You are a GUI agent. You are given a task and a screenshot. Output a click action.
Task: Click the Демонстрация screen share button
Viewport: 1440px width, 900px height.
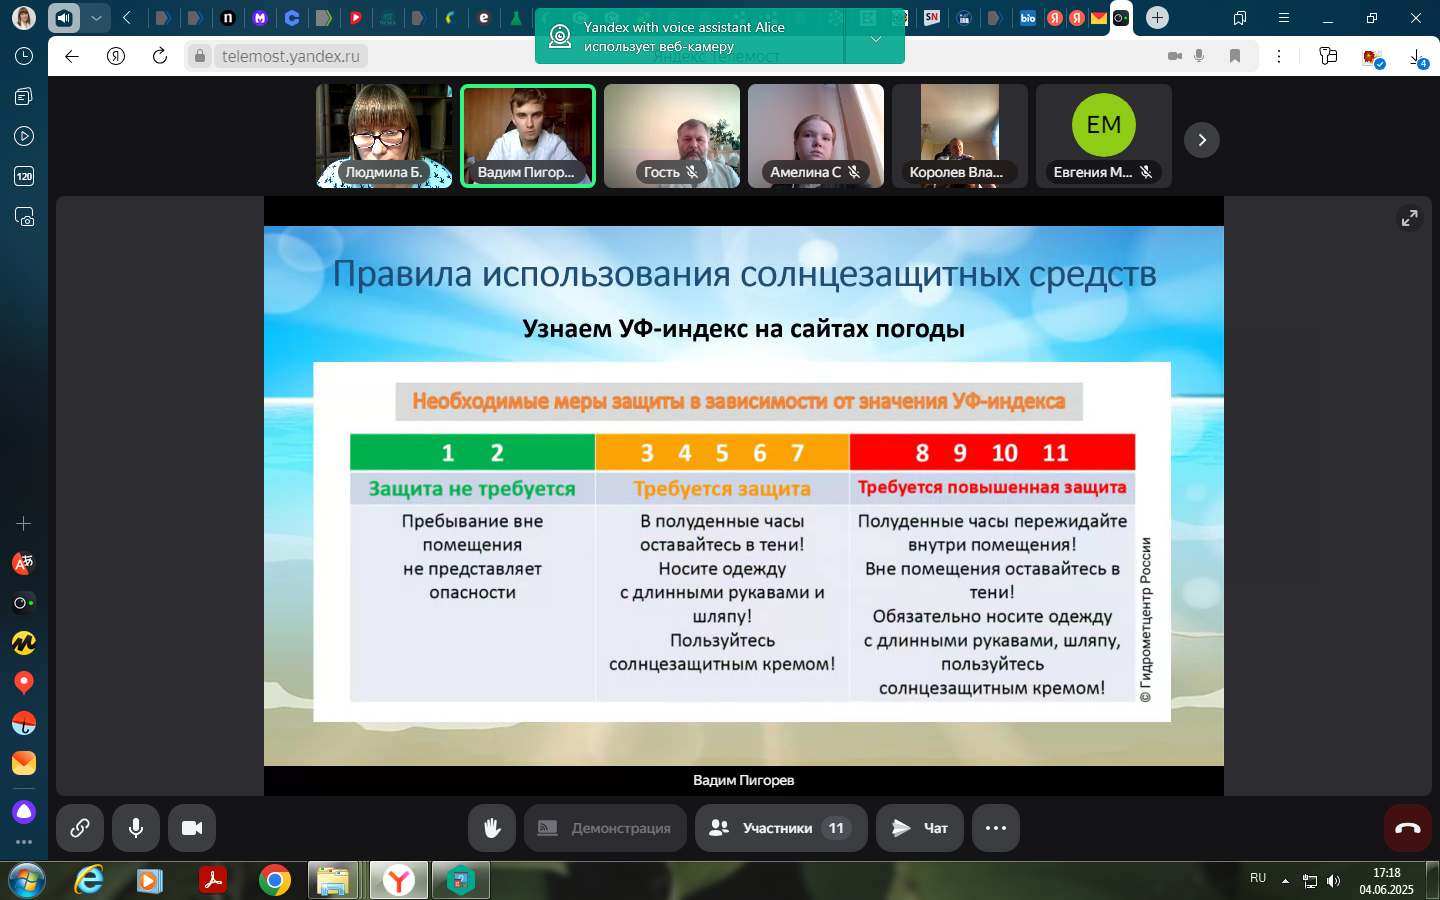pyautogui.click(x=605, y=828)
